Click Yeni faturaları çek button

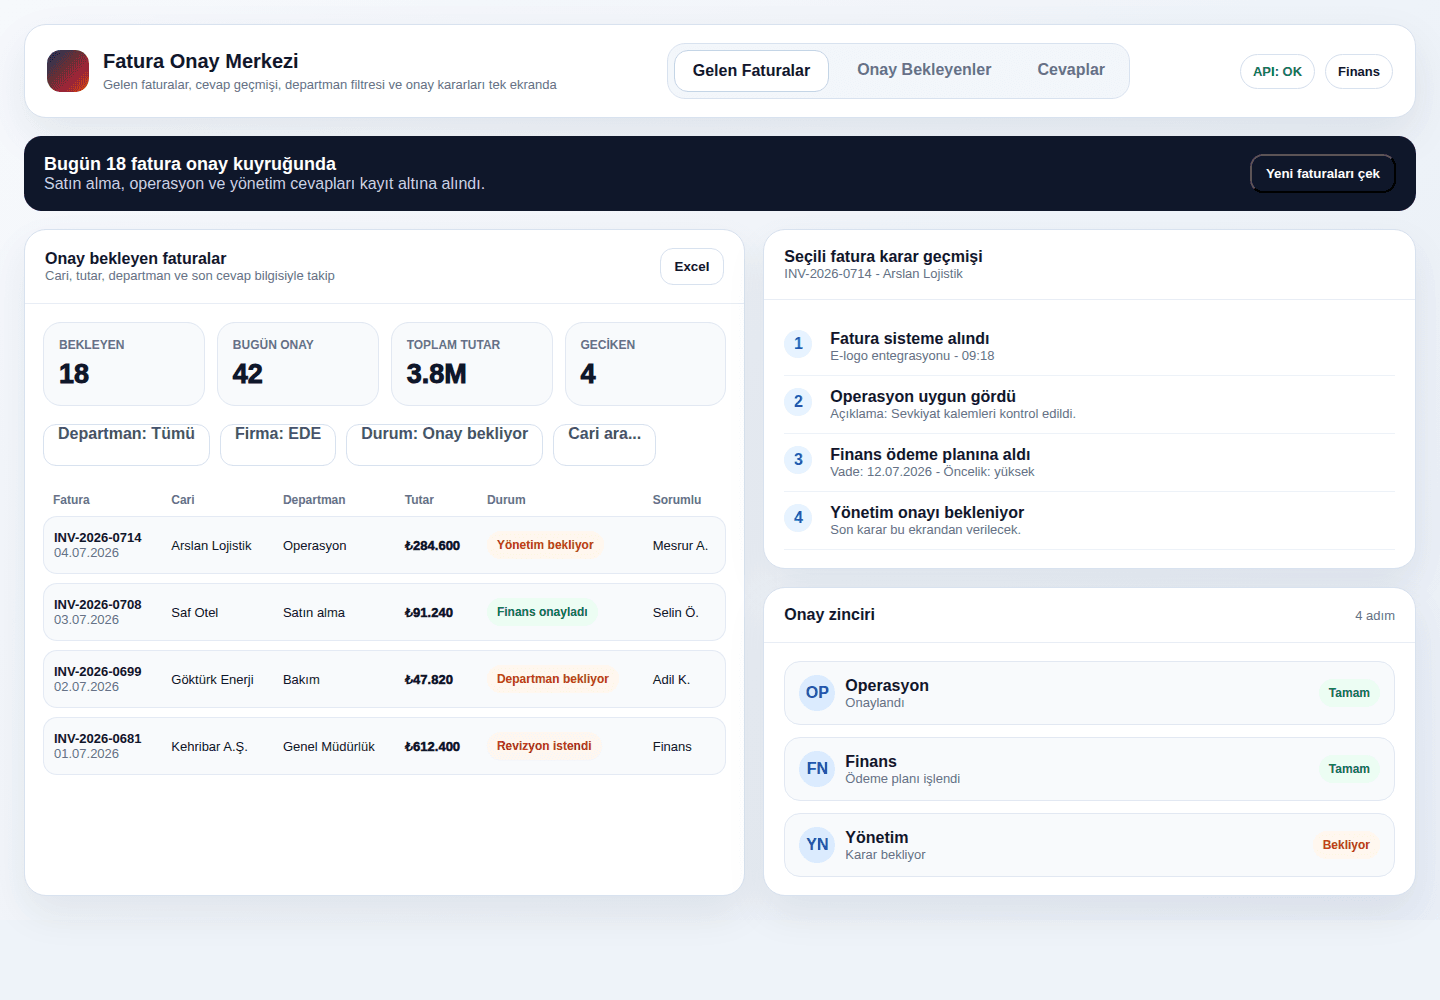[1322, 174]
